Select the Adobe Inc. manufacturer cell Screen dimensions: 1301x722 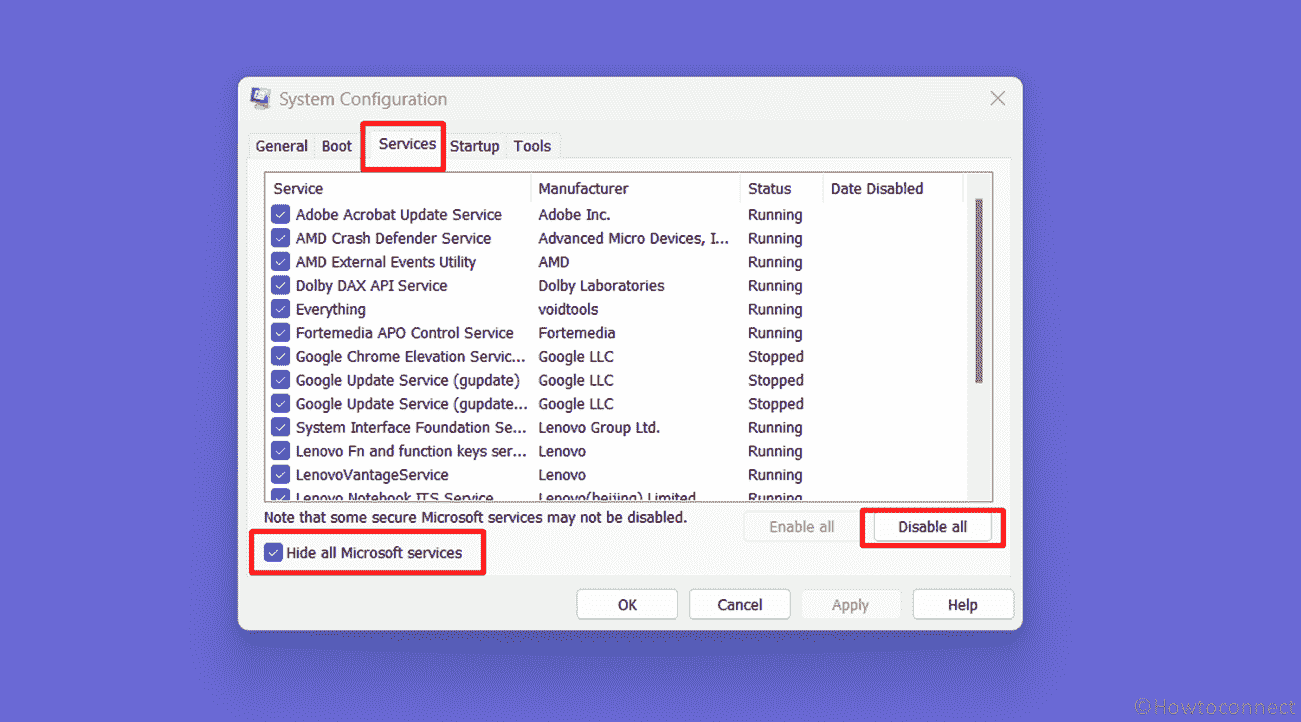pos(574,215)
